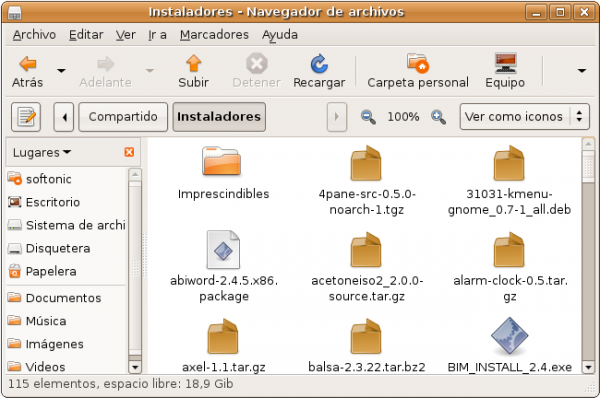The image size is (600, 398).
Task: Click file view scrollbar up arrow
Action: [588, 144]
